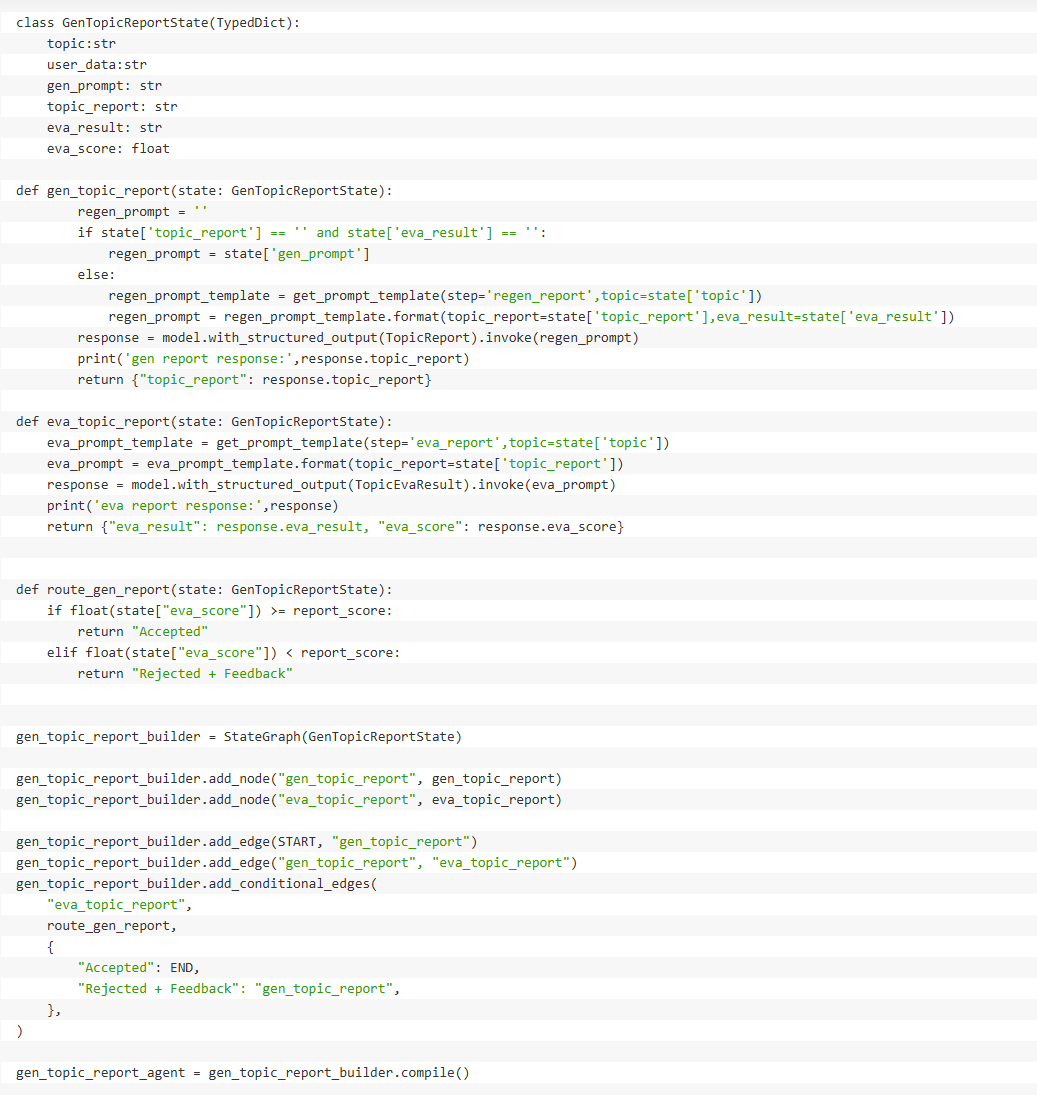
Task: Click the return "Accepted" statement
Action: pyautogui.click(x=142, y=631)
